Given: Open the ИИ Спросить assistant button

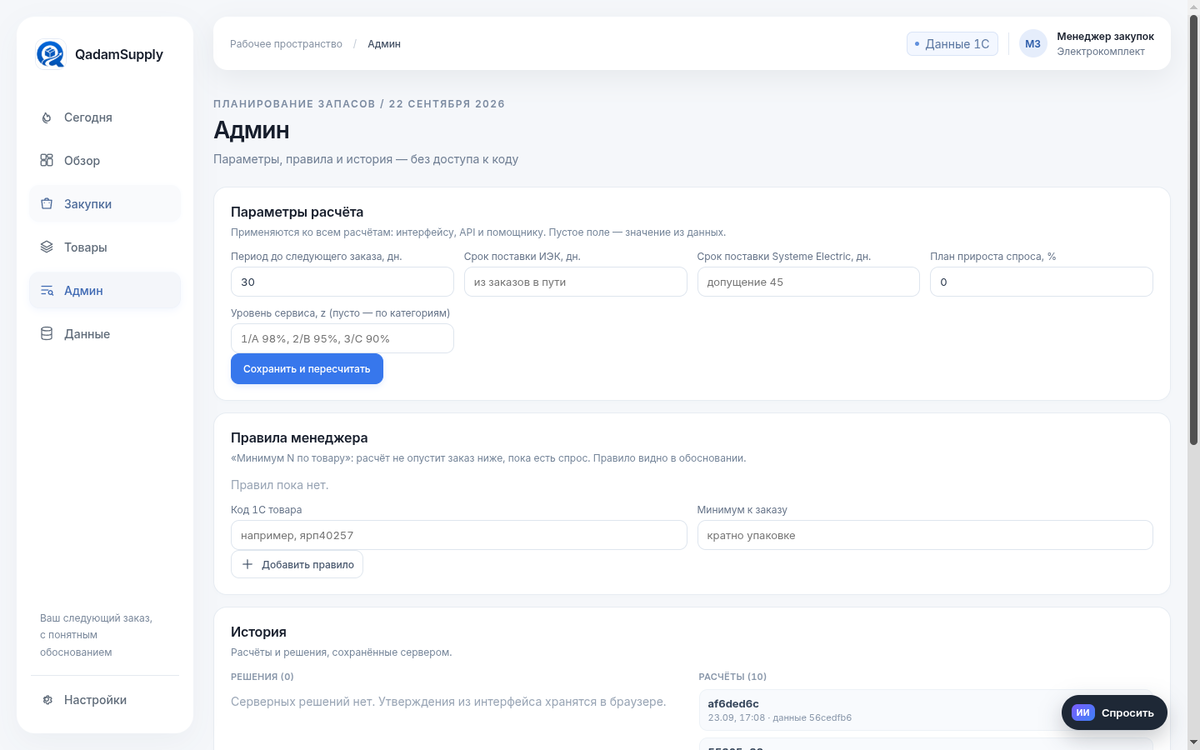Looking at the screenshot, I should pyautogui.click(x=1114, y=713).
